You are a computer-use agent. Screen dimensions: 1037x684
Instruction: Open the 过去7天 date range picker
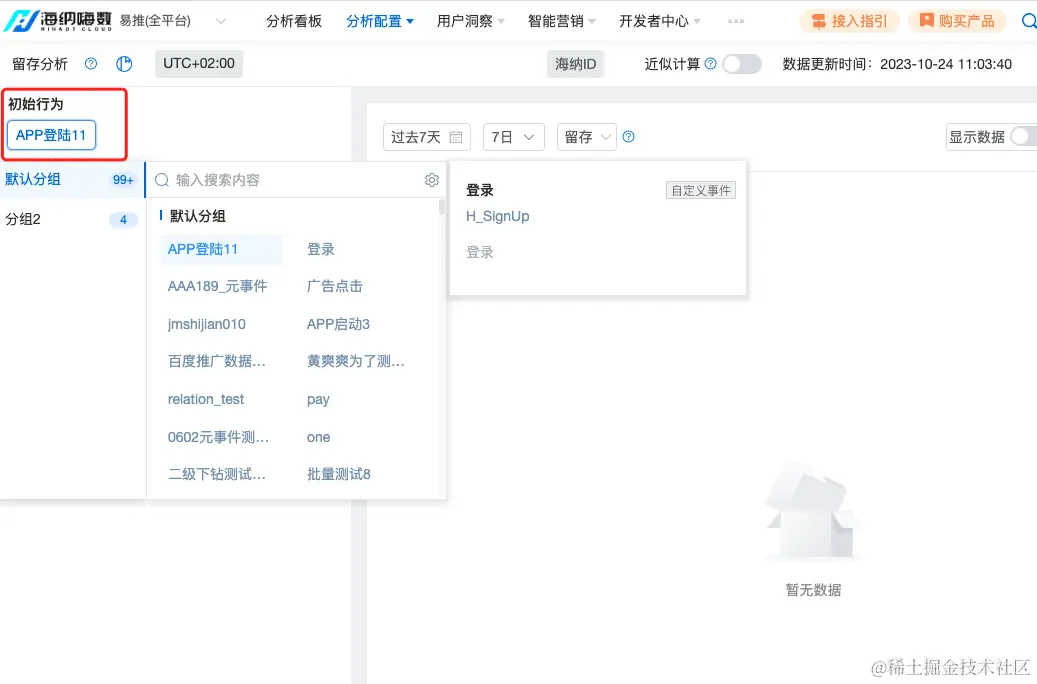click(x=427, y=137)
